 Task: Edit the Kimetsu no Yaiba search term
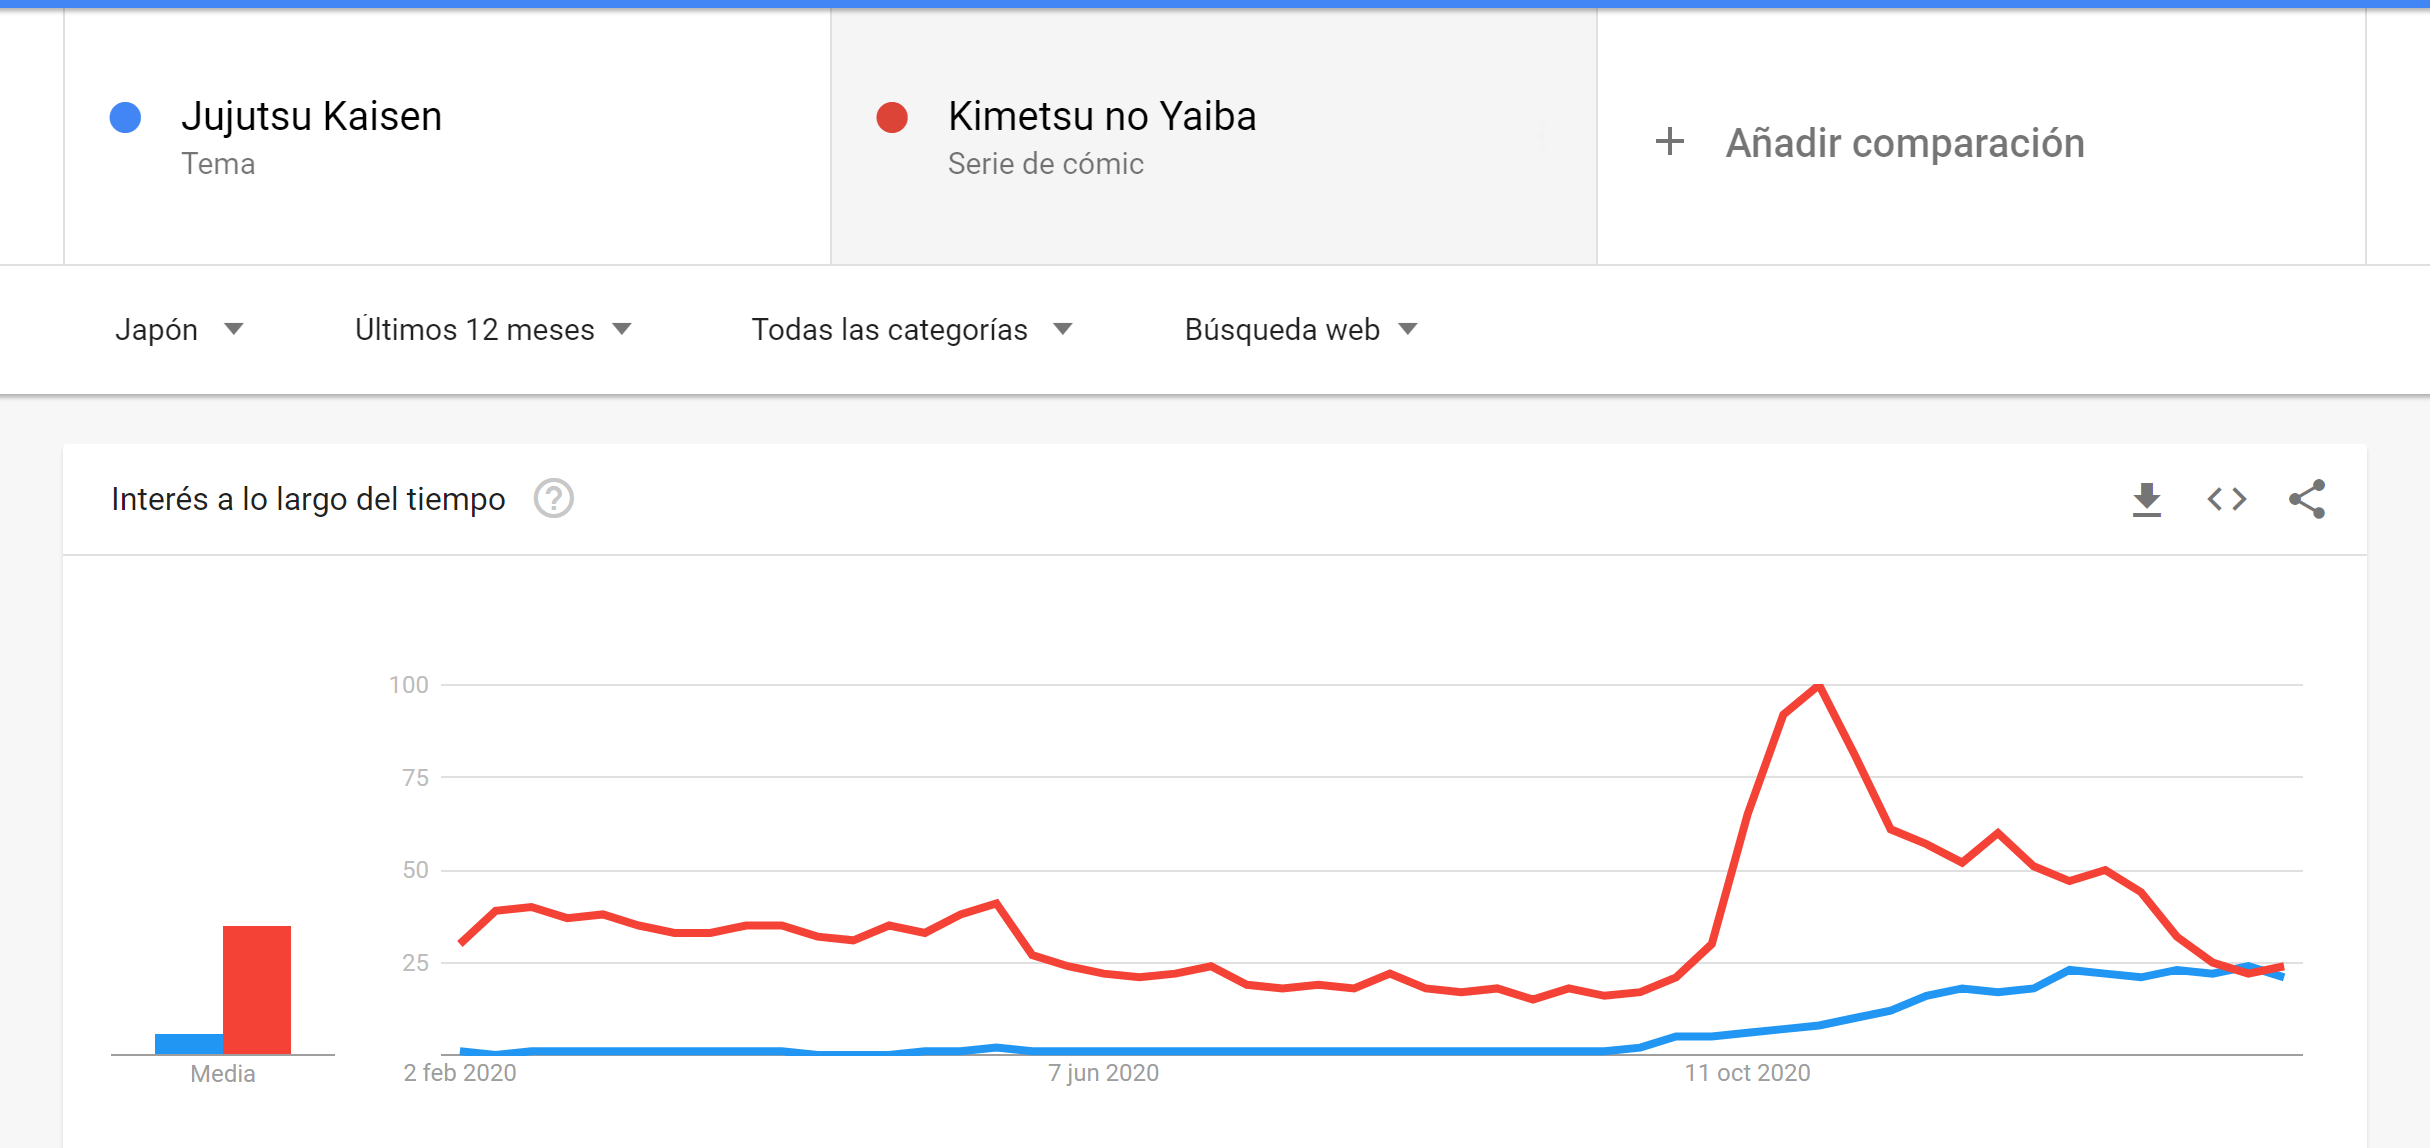click(1101, 116)
